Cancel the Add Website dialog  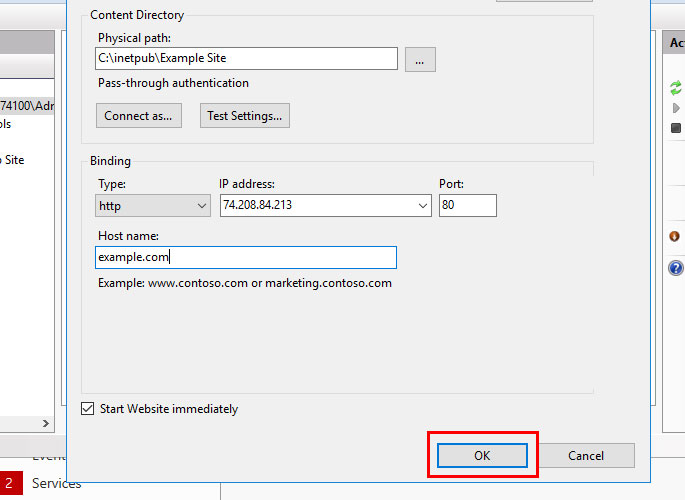point(586,455)
